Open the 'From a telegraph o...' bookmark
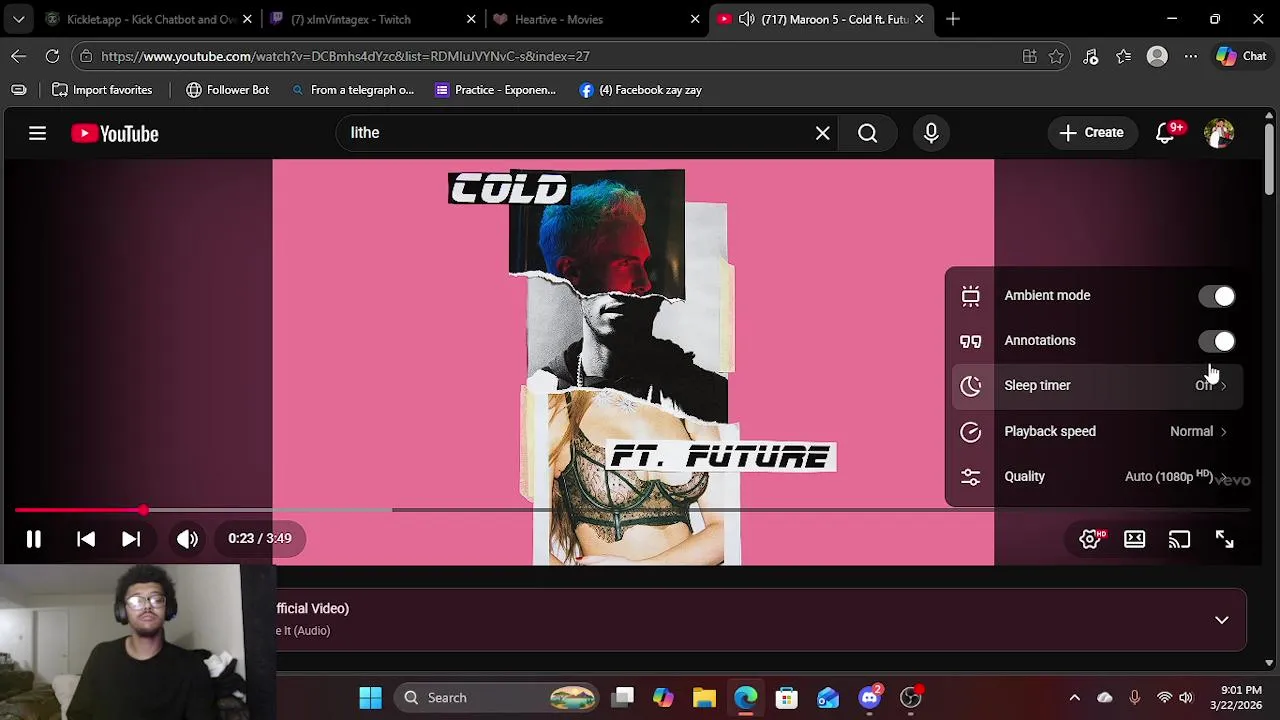1280x720 pixels. pos(352,90)
